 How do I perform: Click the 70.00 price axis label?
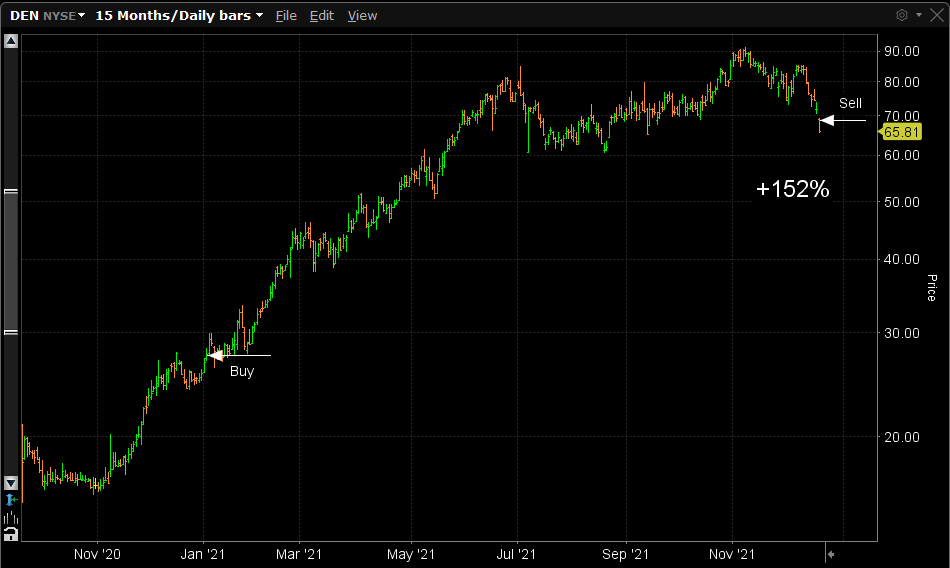coord(902,116)
